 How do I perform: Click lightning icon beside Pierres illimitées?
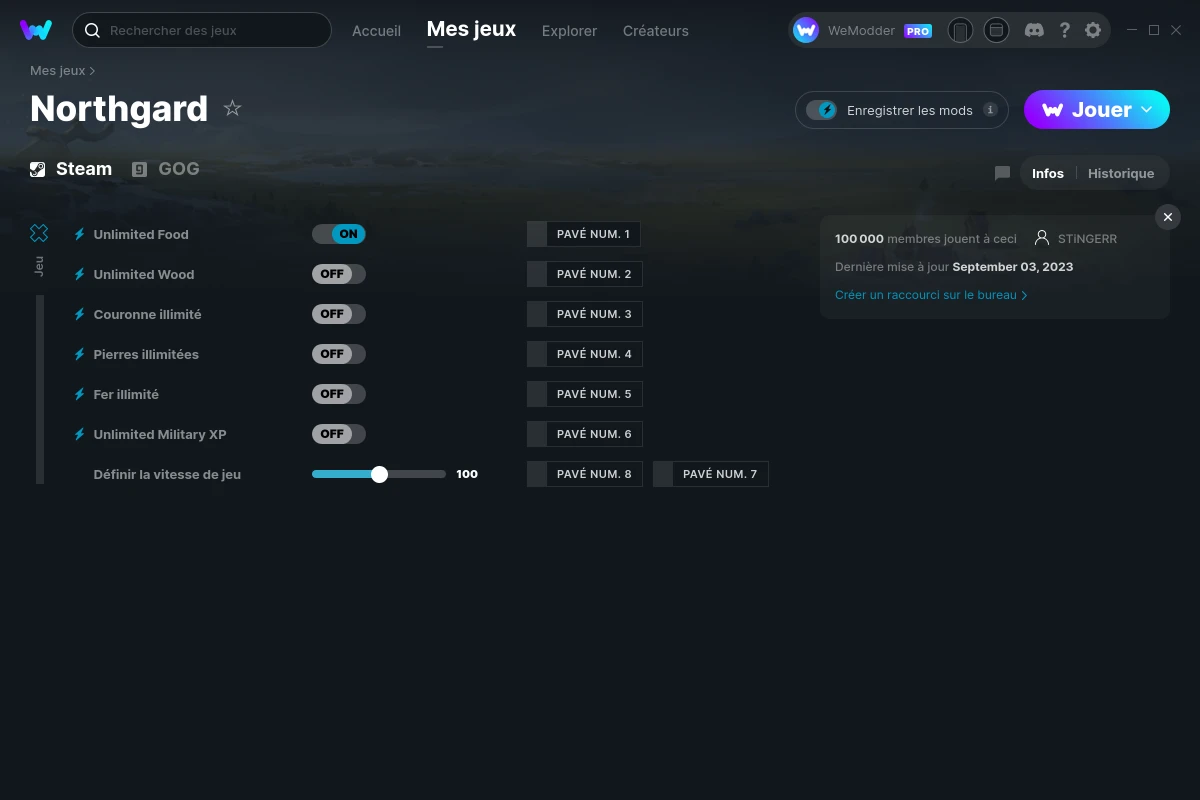pyautogui.click(x=79, y=354)
